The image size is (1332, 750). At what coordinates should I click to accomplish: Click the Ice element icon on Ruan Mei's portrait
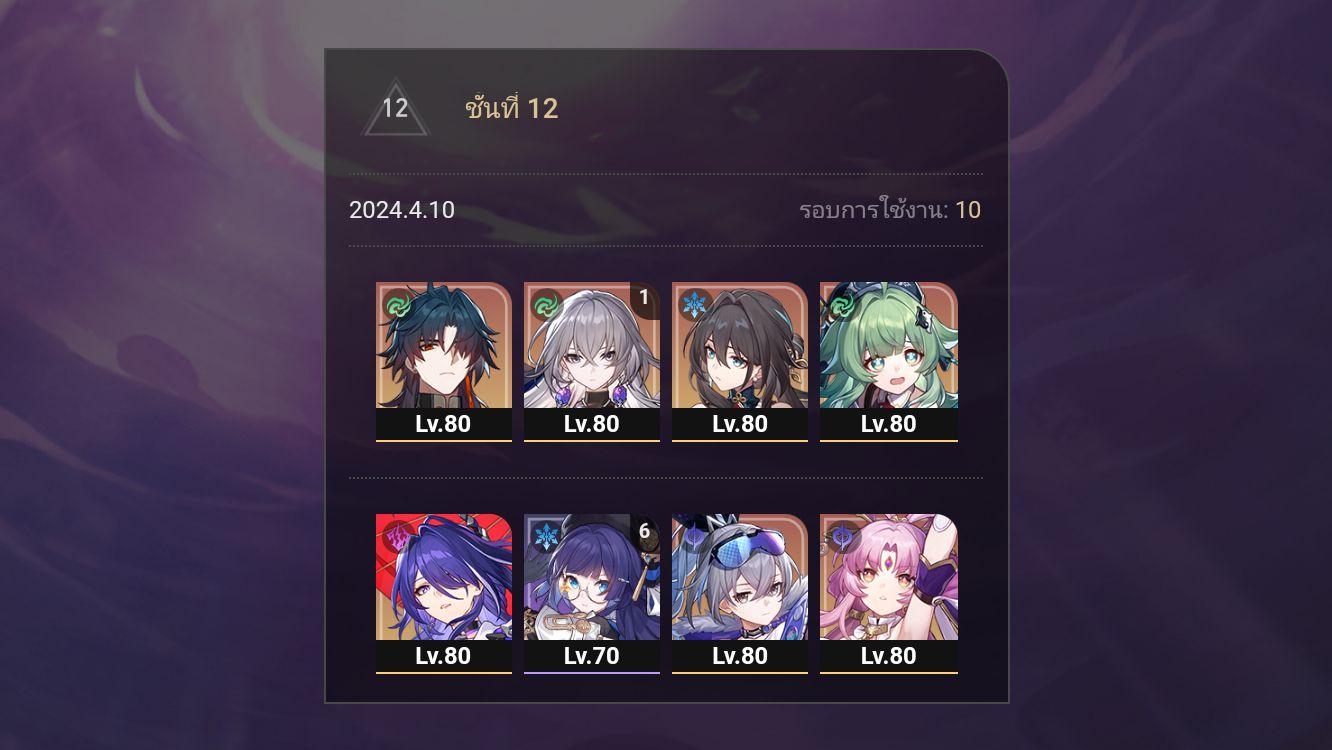point(694,303)
